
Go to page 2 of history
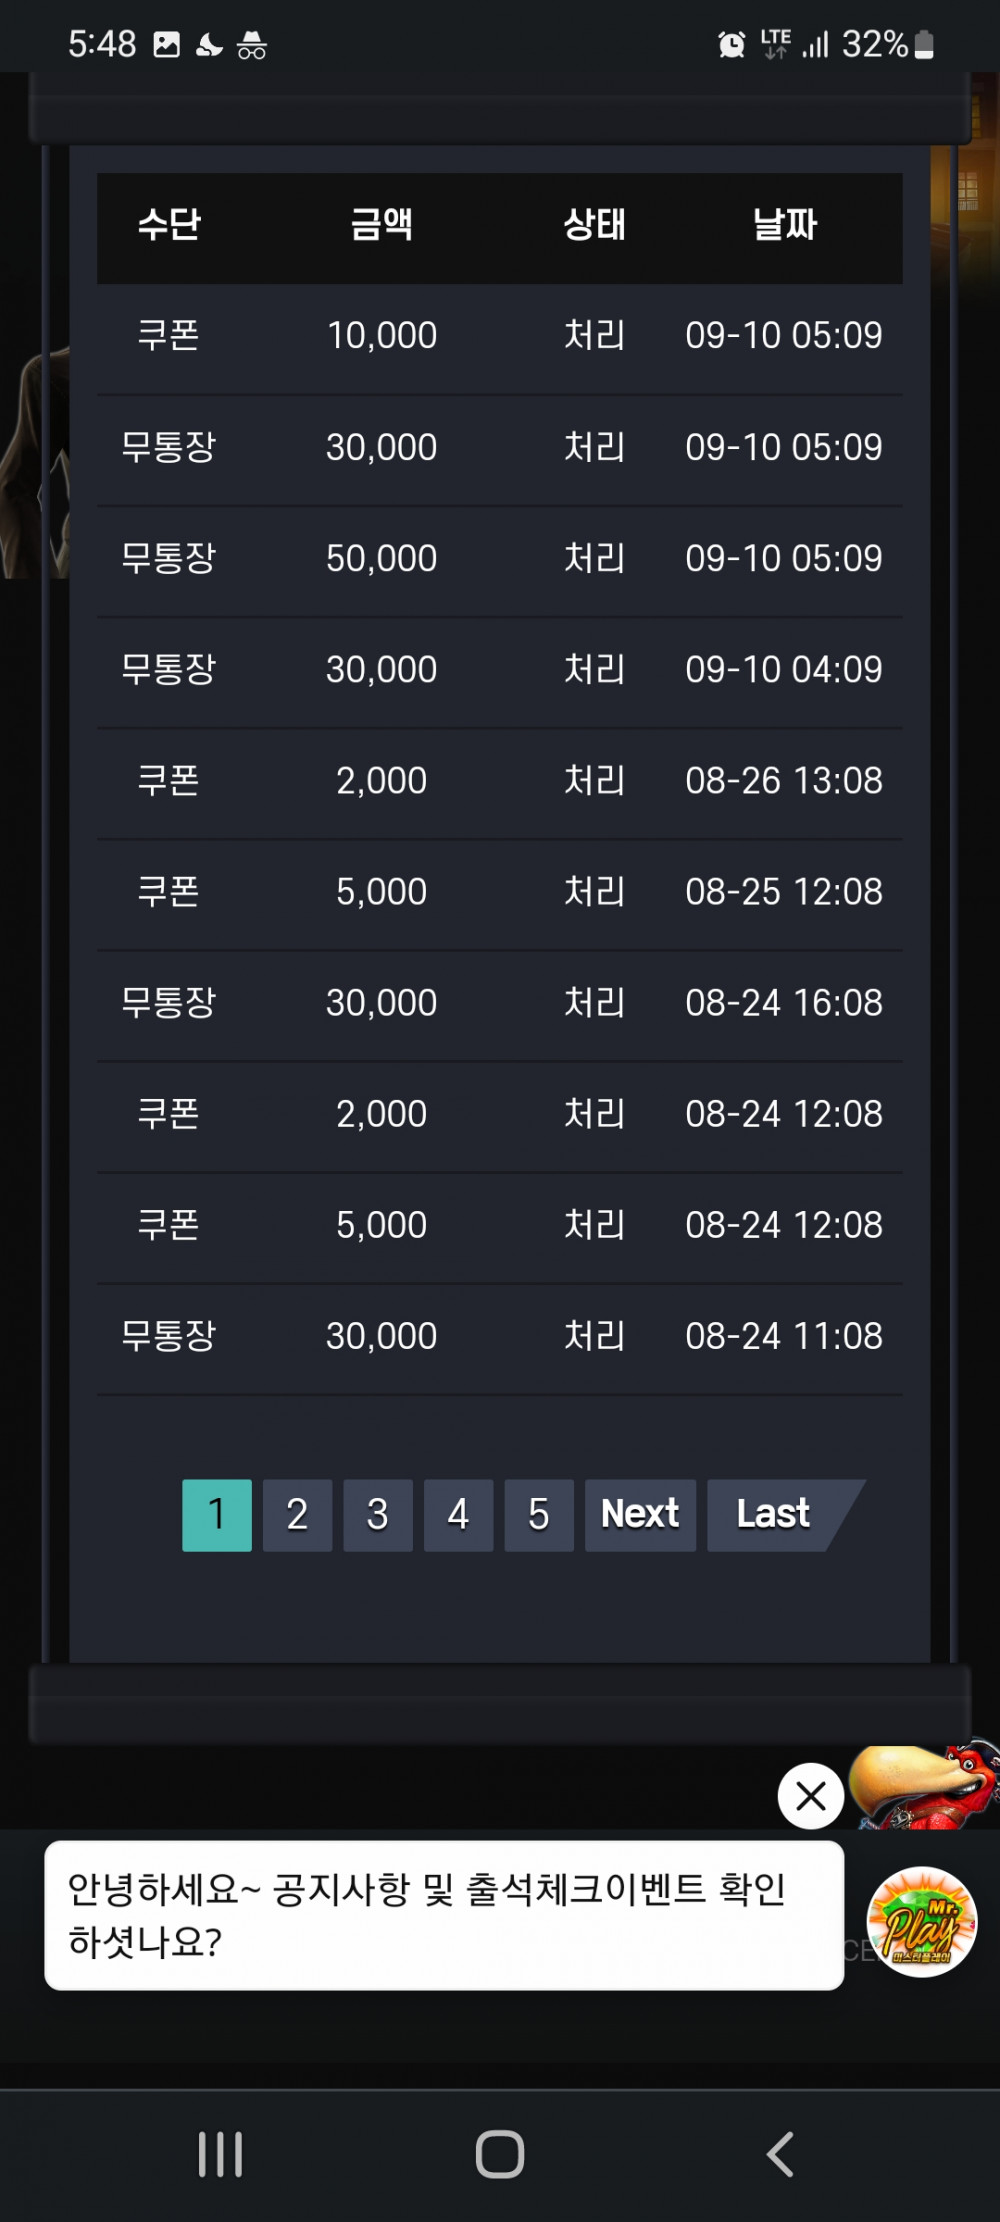[297, 1515]
